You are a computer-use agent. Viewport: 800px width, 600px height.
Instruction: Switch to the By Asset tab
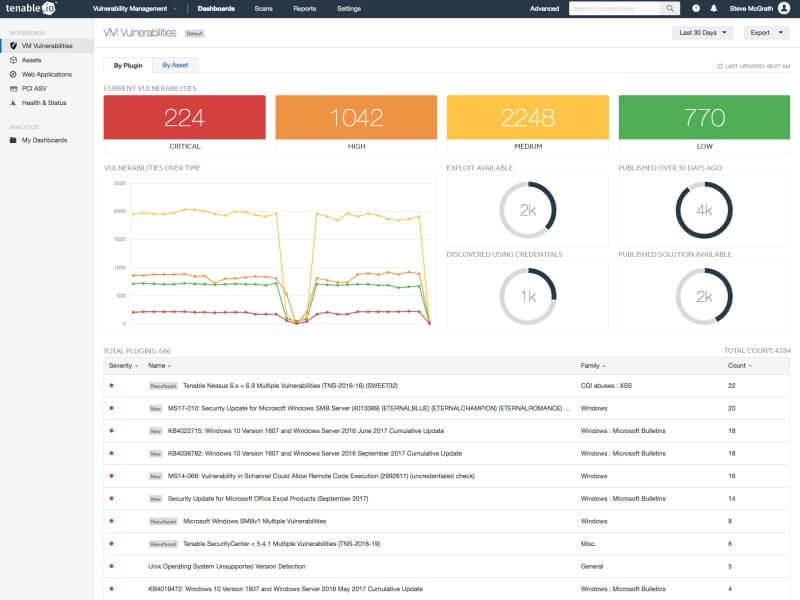click(175, 65)
